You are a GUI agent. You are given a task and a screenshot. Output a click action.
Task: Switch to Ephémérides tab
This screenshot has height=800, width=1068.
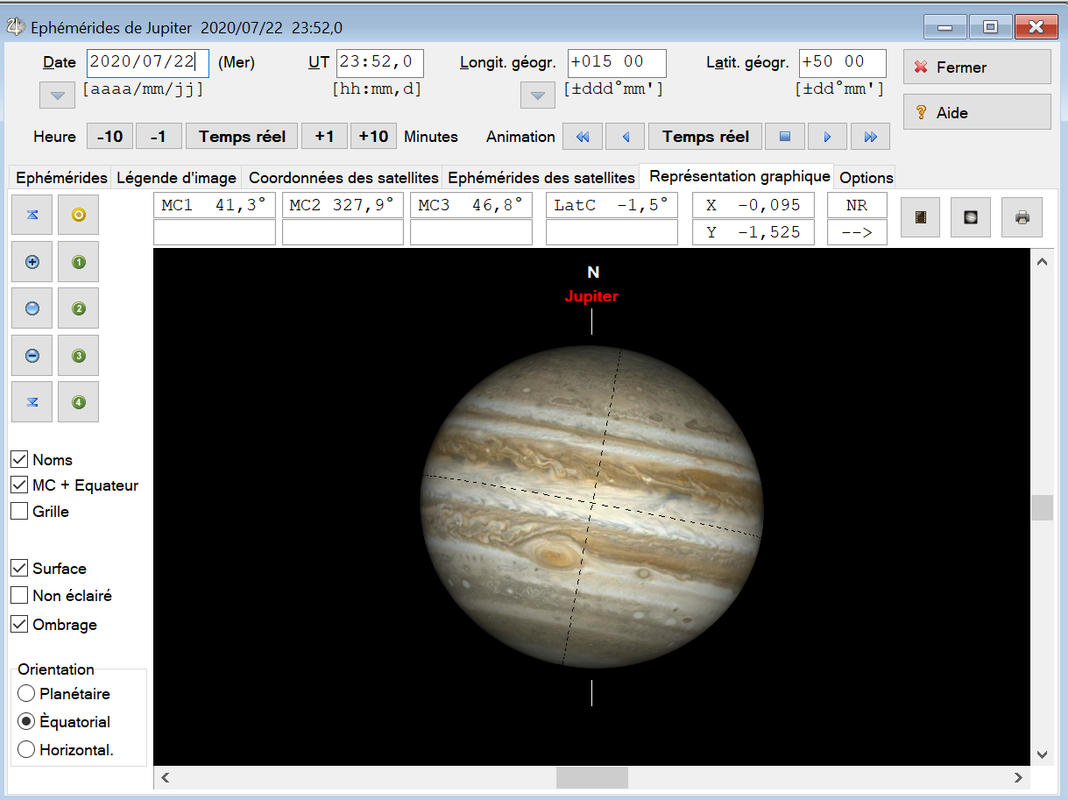61,178
